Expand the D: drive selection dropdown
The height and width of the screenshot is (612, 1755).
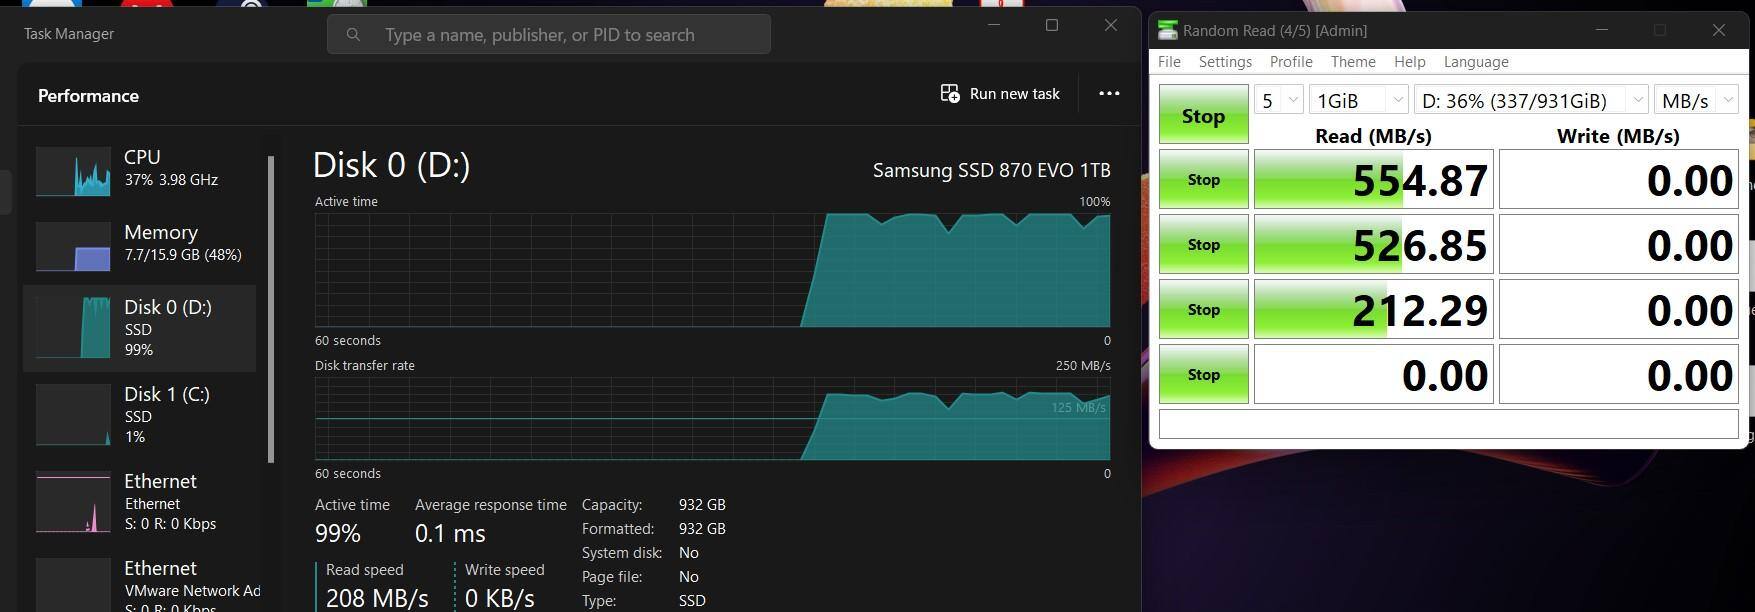pos(1530,100)
